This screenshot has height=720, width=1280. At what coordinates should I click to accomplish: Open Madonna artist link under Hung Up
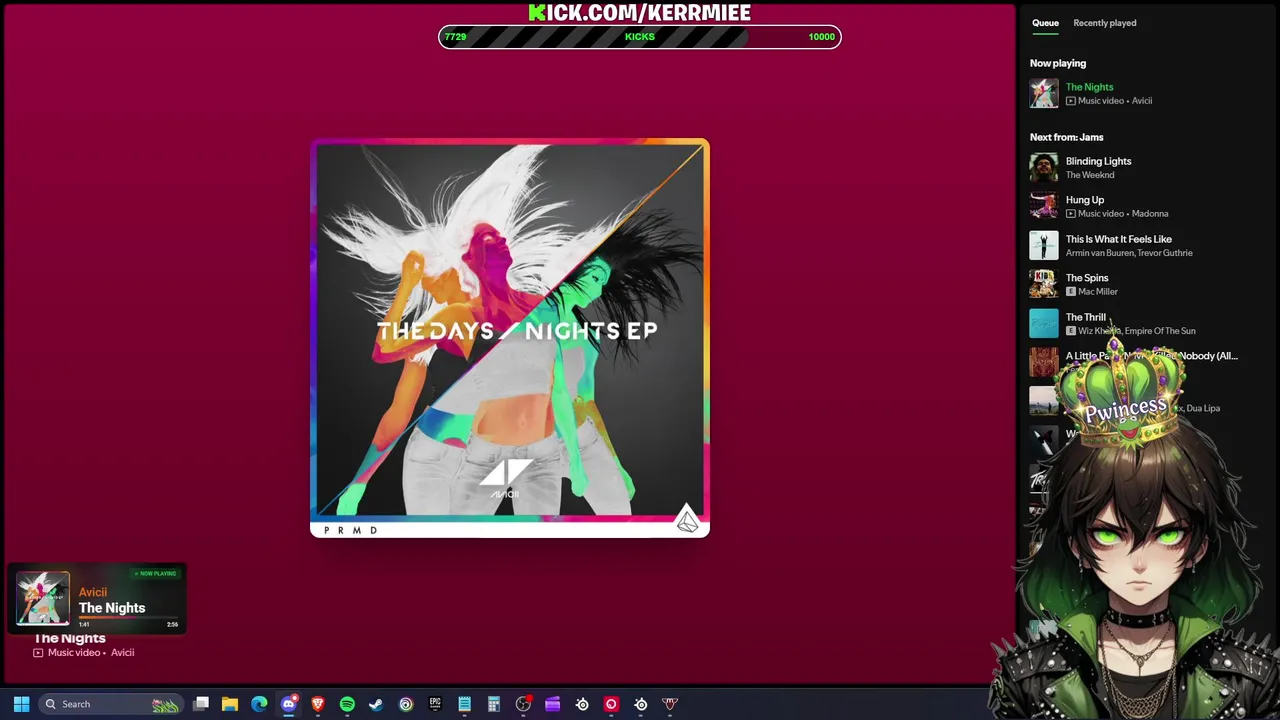click(1150, 214)
